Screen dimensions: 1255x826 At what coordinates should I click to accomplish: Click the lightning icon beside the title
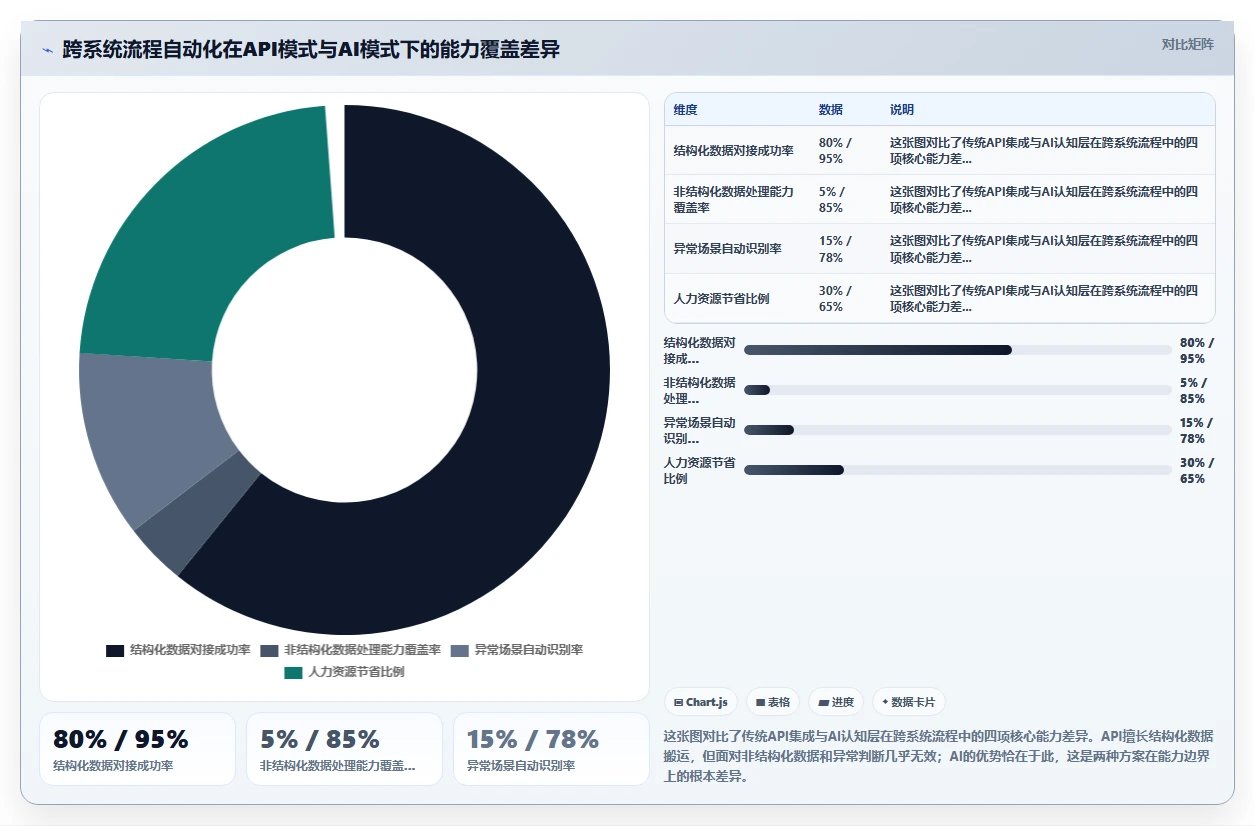[x=47, y=50]
